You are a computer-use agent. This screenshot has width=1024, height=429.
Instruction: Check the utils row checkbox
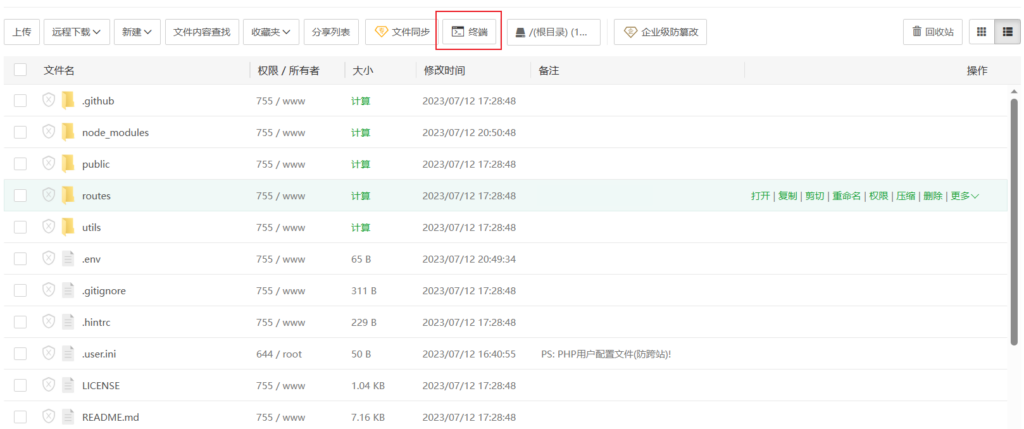pos(20,227)
